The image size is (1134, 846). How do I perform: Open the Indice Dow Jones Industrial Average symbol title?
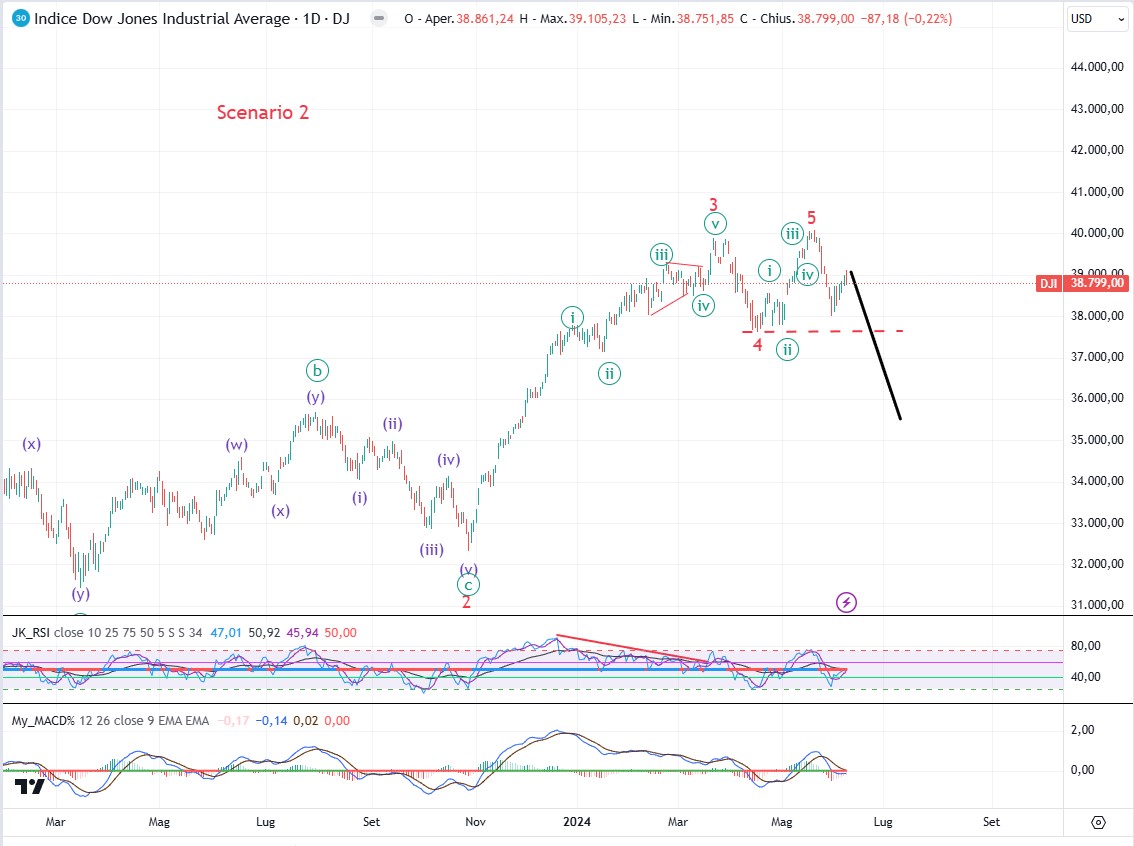[192, 19]
